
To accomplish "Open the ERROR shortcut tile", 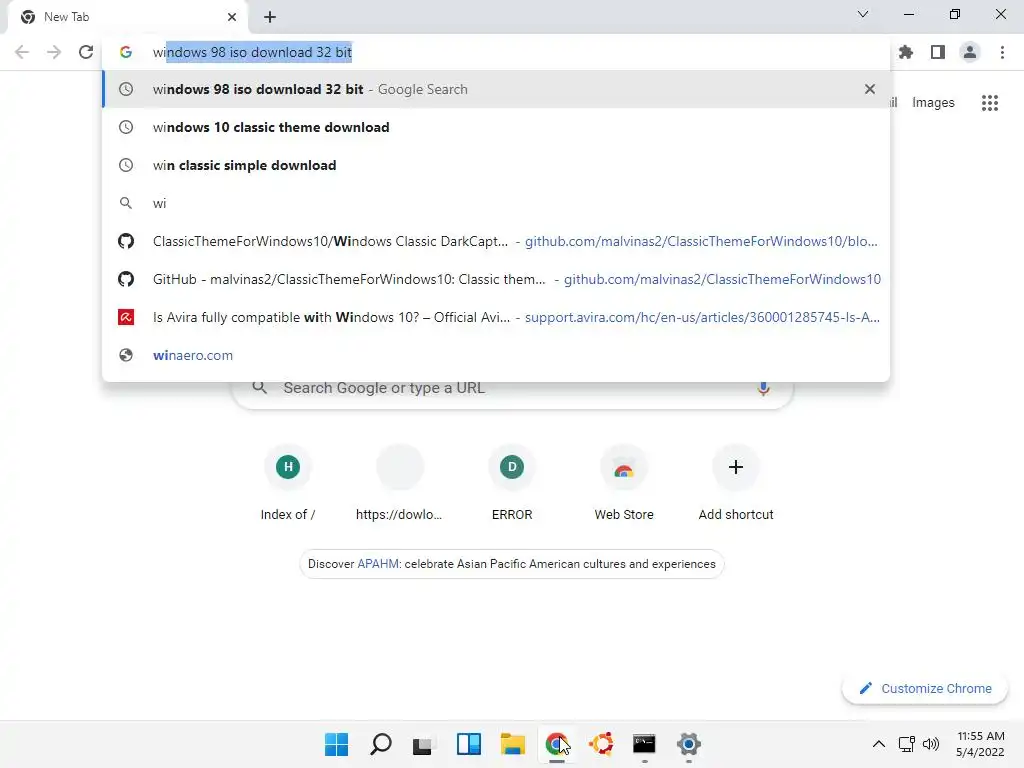I will [x=512, y=483].
